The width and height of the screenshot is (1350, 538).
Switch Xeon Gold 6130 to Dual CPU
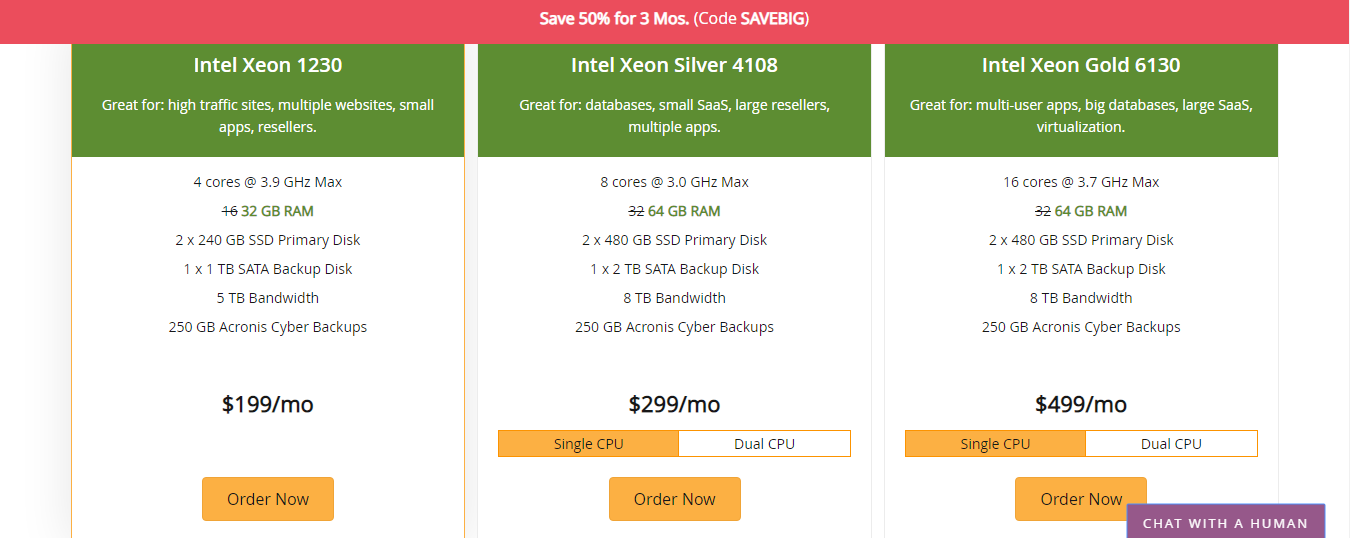[x=1172, y=444]
